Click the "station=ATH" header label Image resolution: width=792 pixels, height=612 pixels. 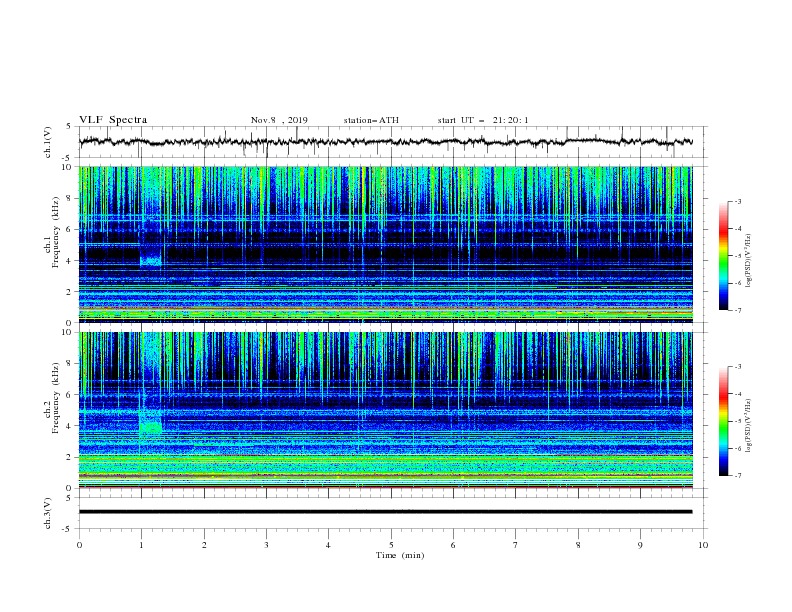pyautogui.click(x=371, y=120)
